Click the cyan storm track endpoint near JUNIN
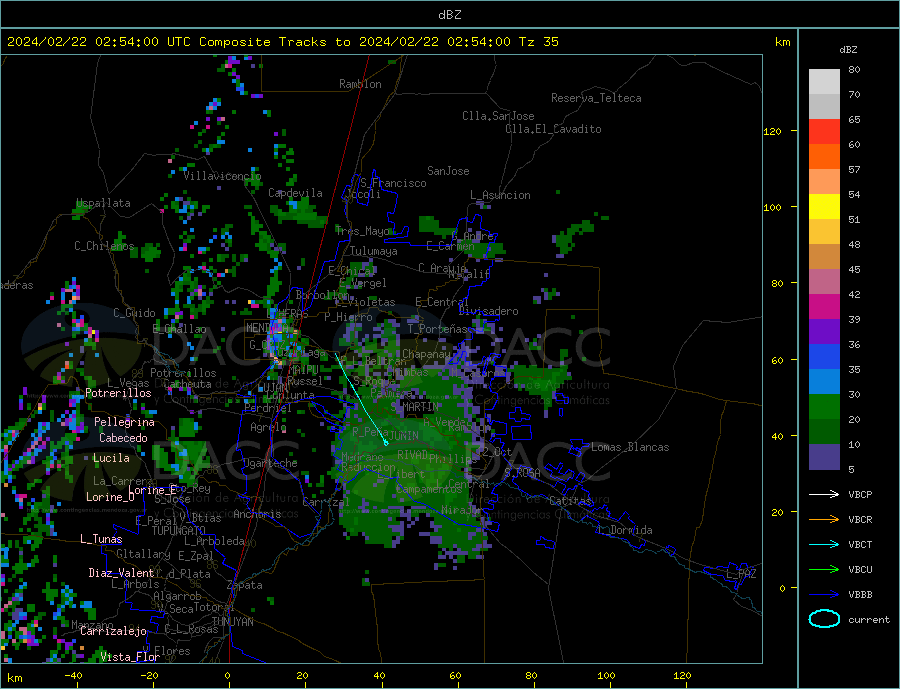Screen dimensions: 900x689 pos(386,443)
